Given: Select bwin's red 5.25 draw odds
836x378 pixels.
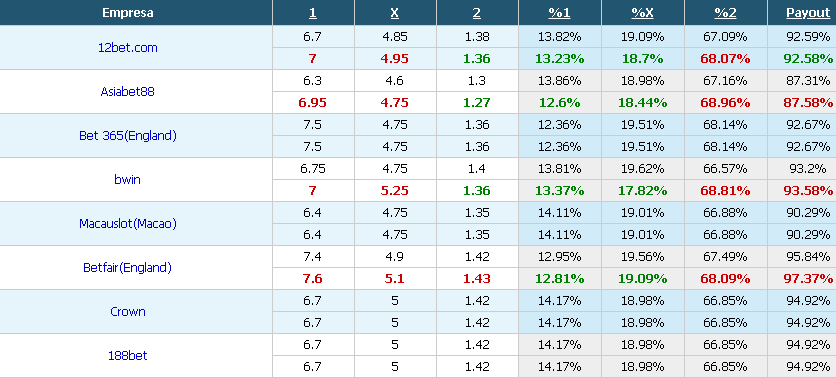Looking at the screenshot, I should (395, 191).
